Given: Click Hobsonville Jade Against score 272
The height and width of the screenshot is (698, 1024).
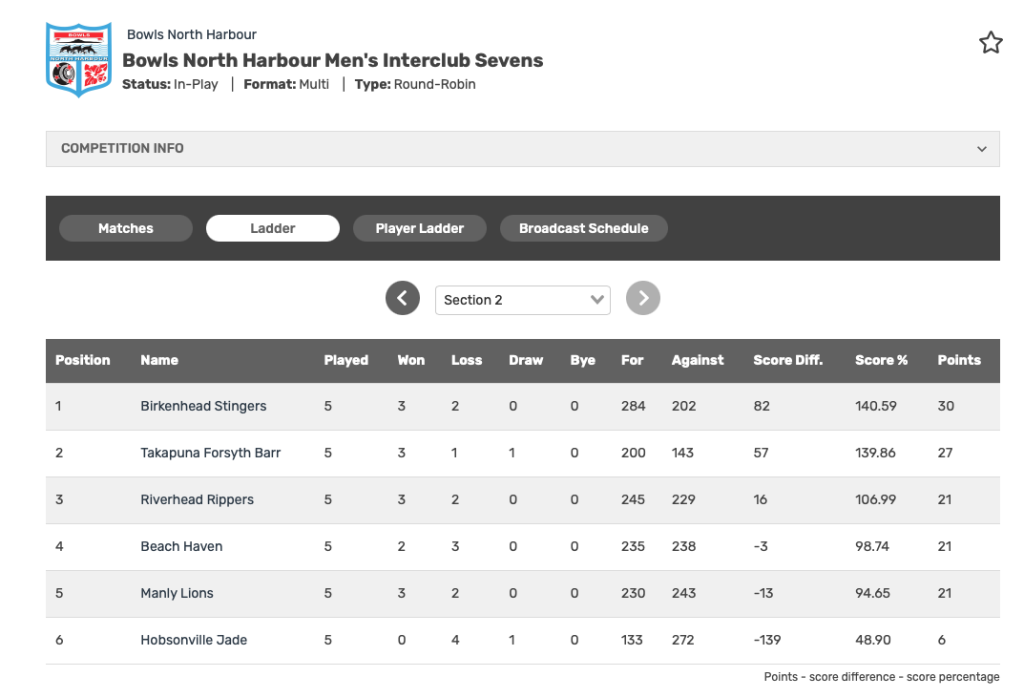Looking at the screenshot, I should [x=682, y=640].
